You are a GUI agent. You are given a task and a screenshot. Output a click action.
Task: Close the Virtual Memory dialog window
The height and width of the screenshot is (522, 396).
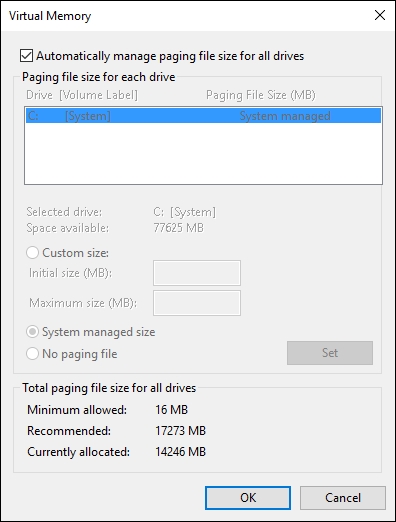click(380, 15)
